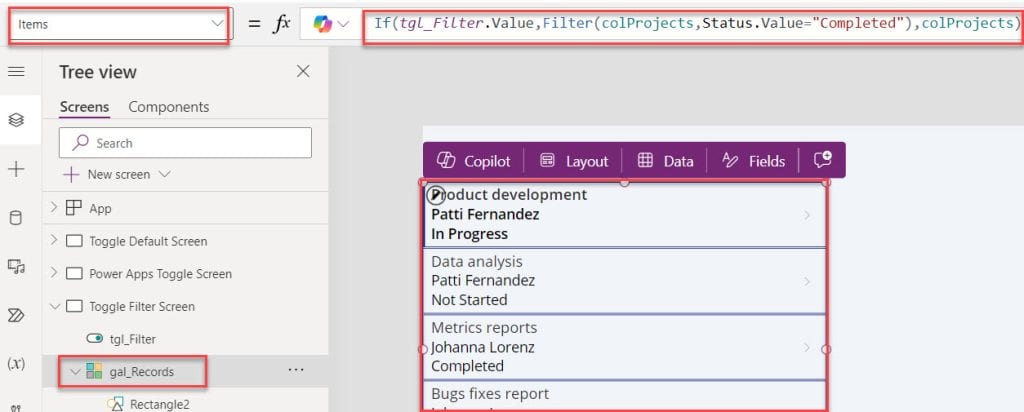Image resolution: width=1024 pixels, height=412 pixels.
Task: Click the edit pencil icon on gallery
Action: click(436, 195)
